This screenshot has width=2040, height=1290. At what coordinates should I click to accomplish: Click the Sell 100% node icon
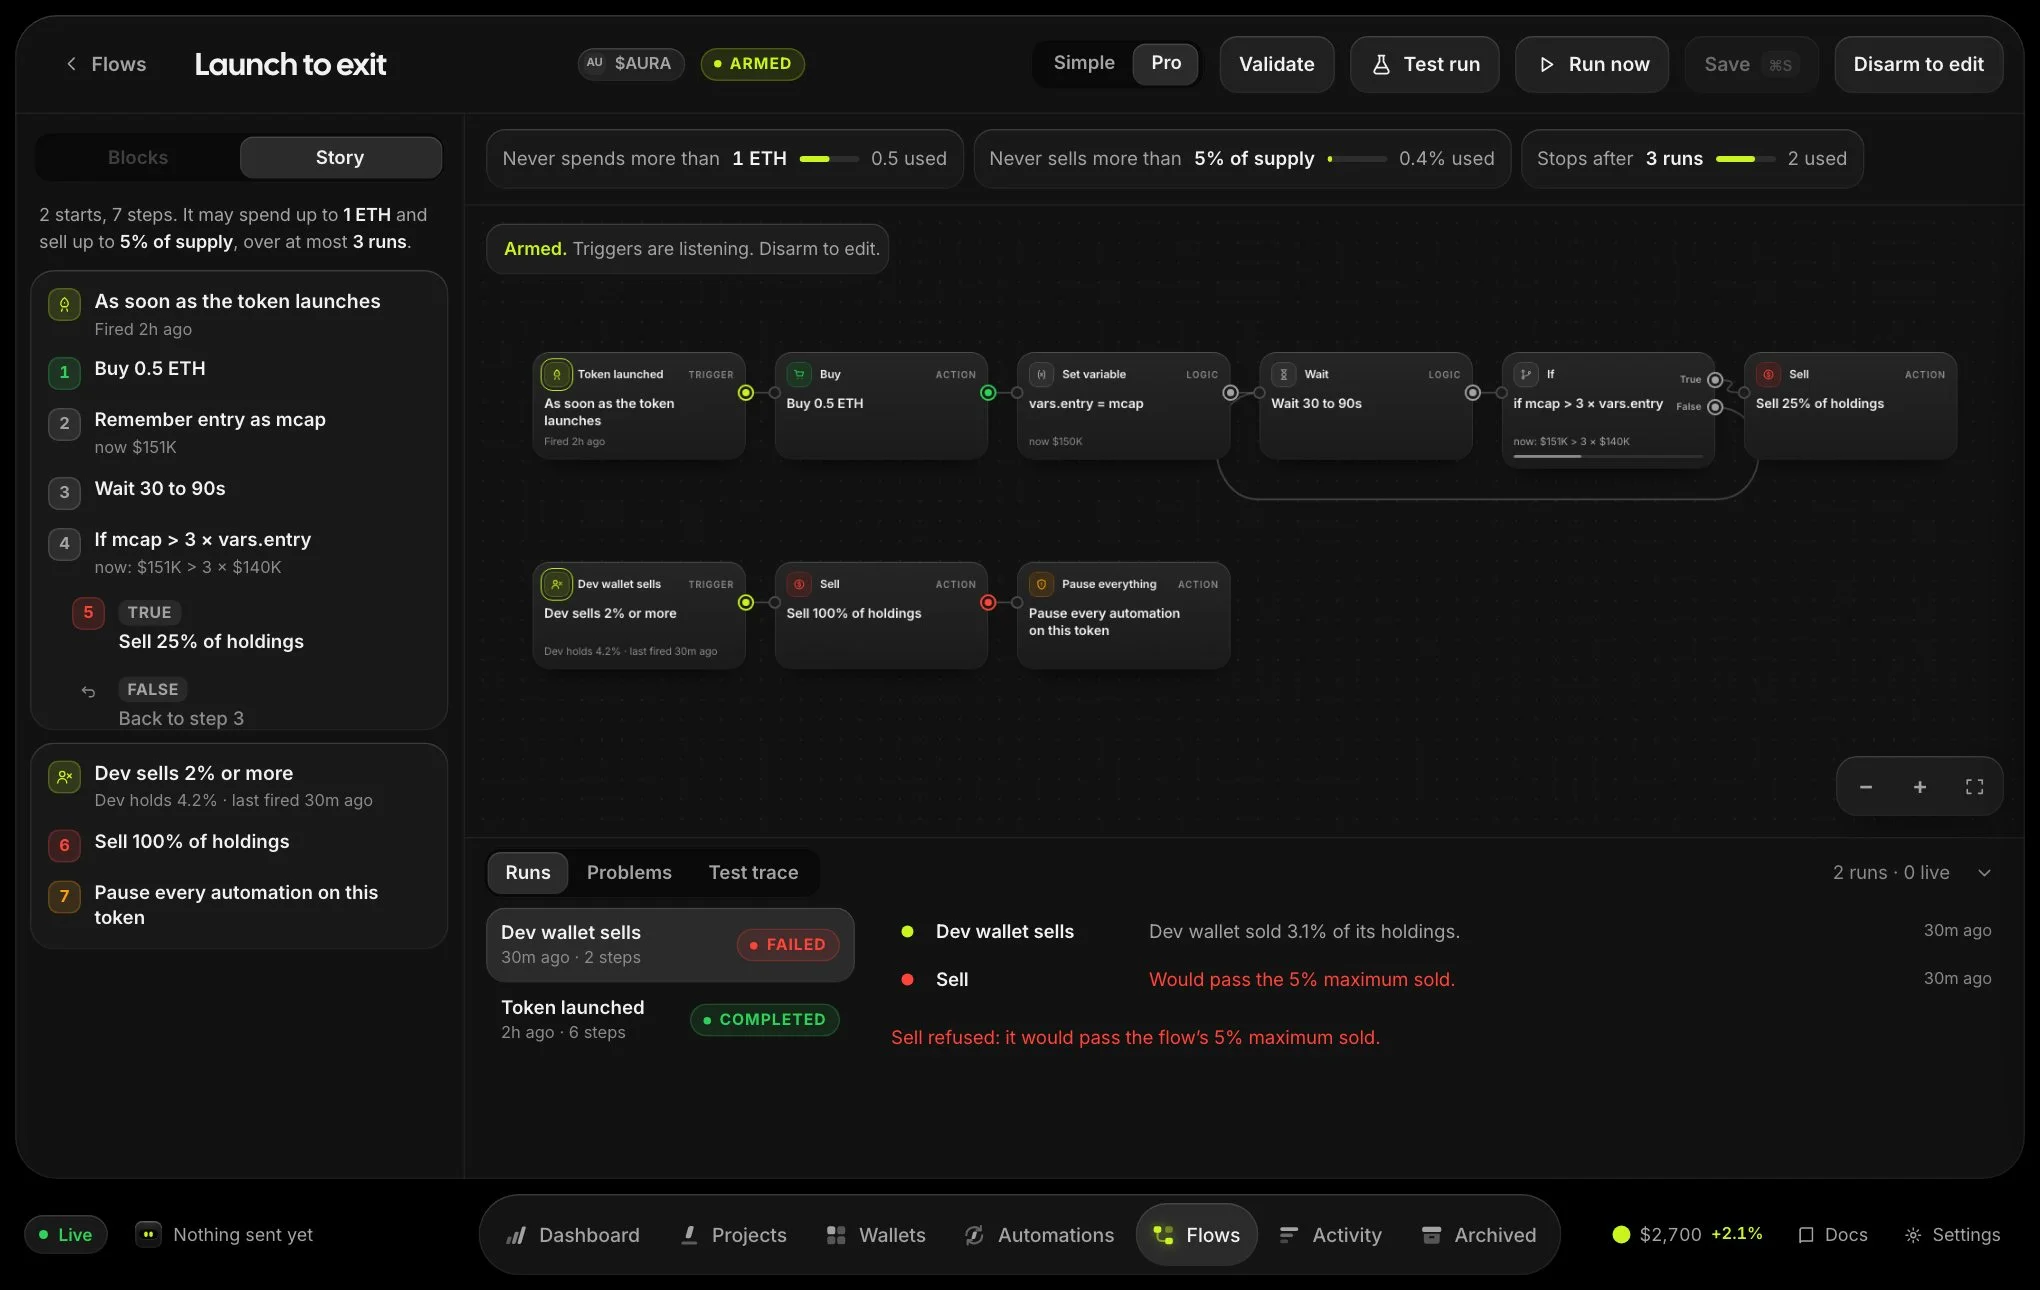[x=799, y=584]
